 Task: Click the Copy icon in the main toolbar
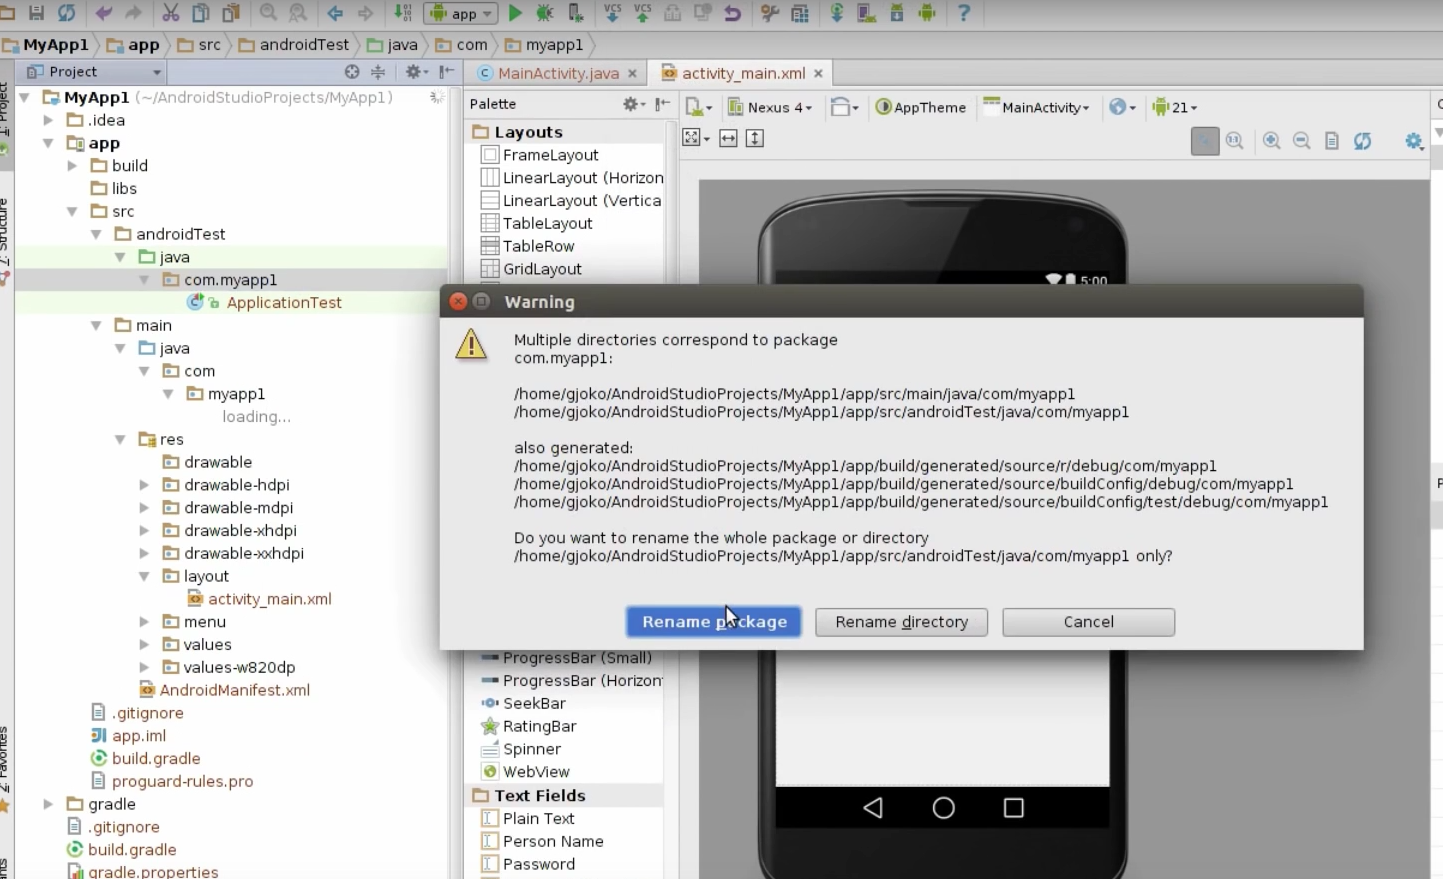[201, 13]
